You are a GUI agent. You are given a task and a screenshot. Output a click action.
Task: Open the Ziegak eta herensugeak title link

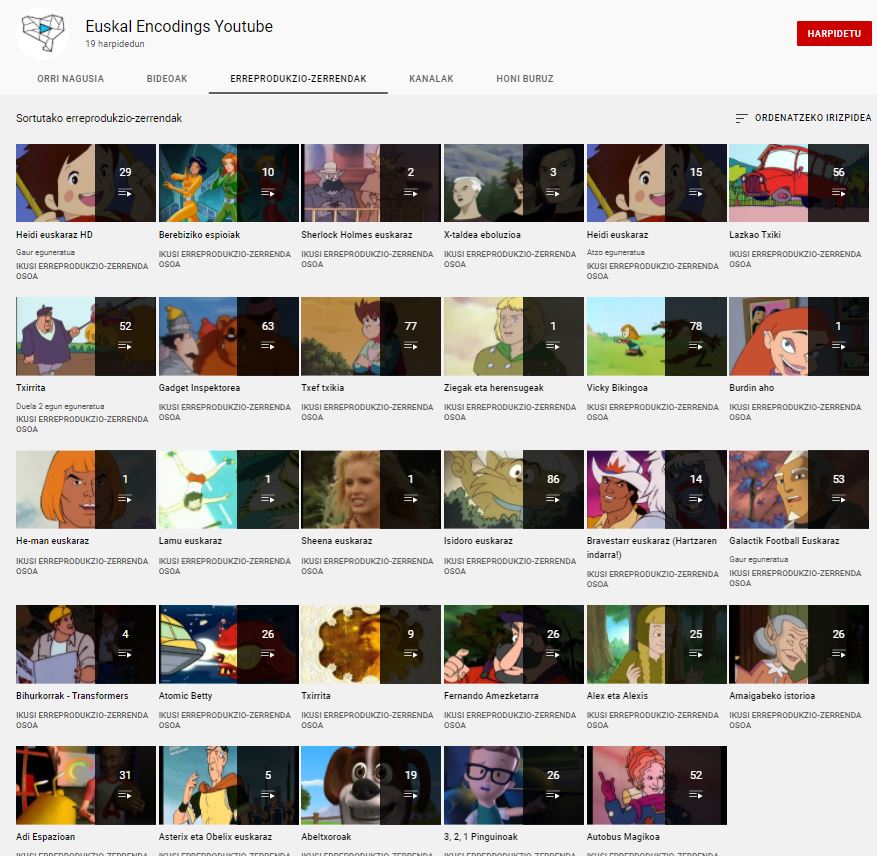pyautogui.click(x=493, y=388)
